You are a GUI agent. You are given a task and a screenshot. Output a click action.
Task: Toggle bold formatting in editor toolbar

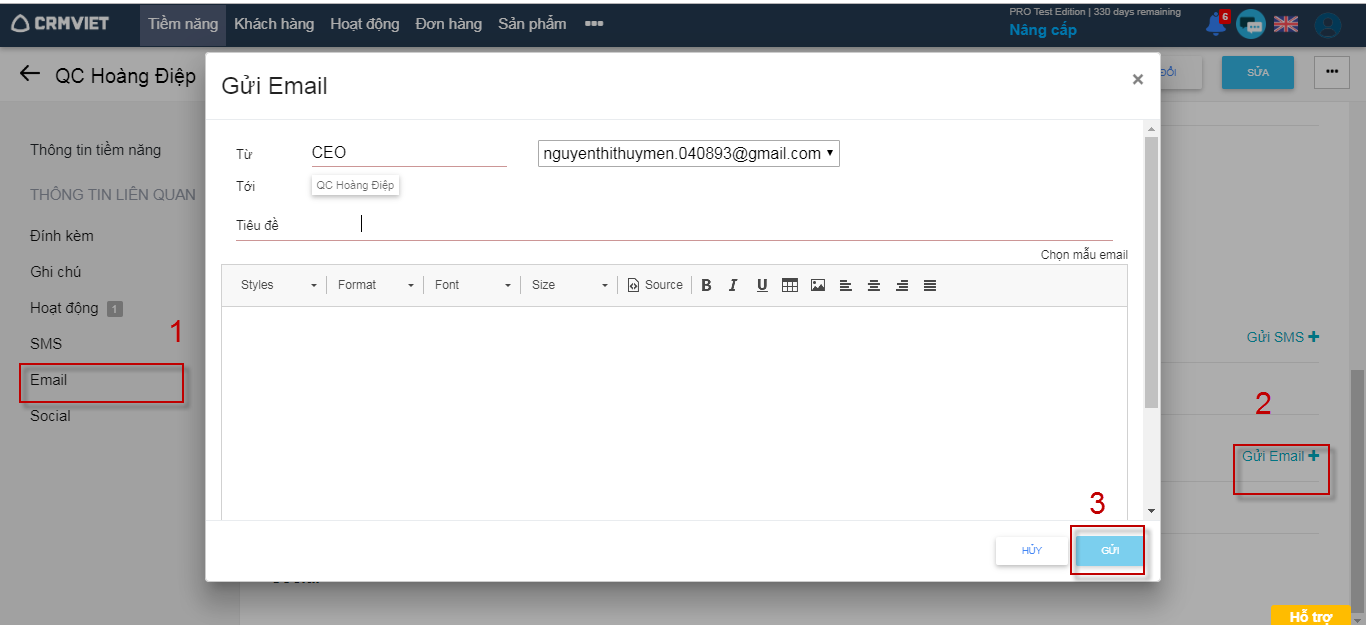706,285
